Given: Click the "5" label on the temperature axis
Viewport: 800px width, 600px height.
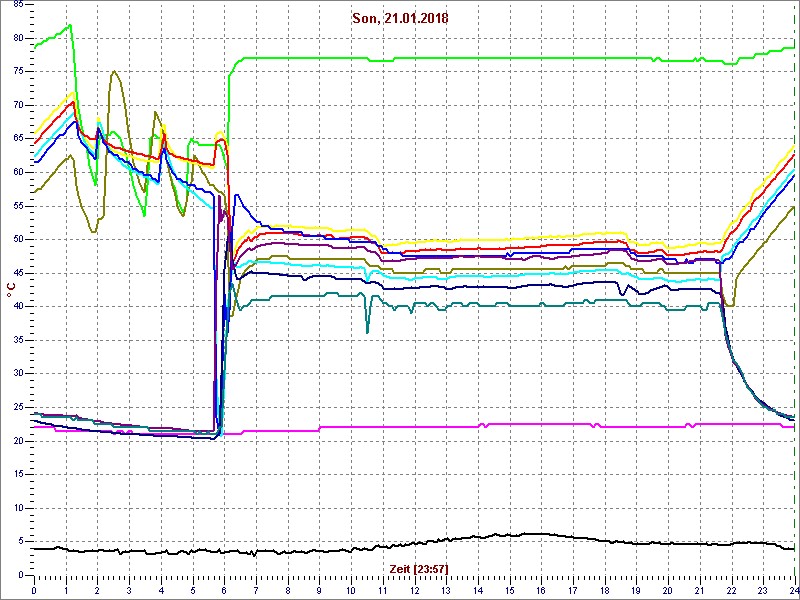Looking at the screenshot, I should click(20, 542).
